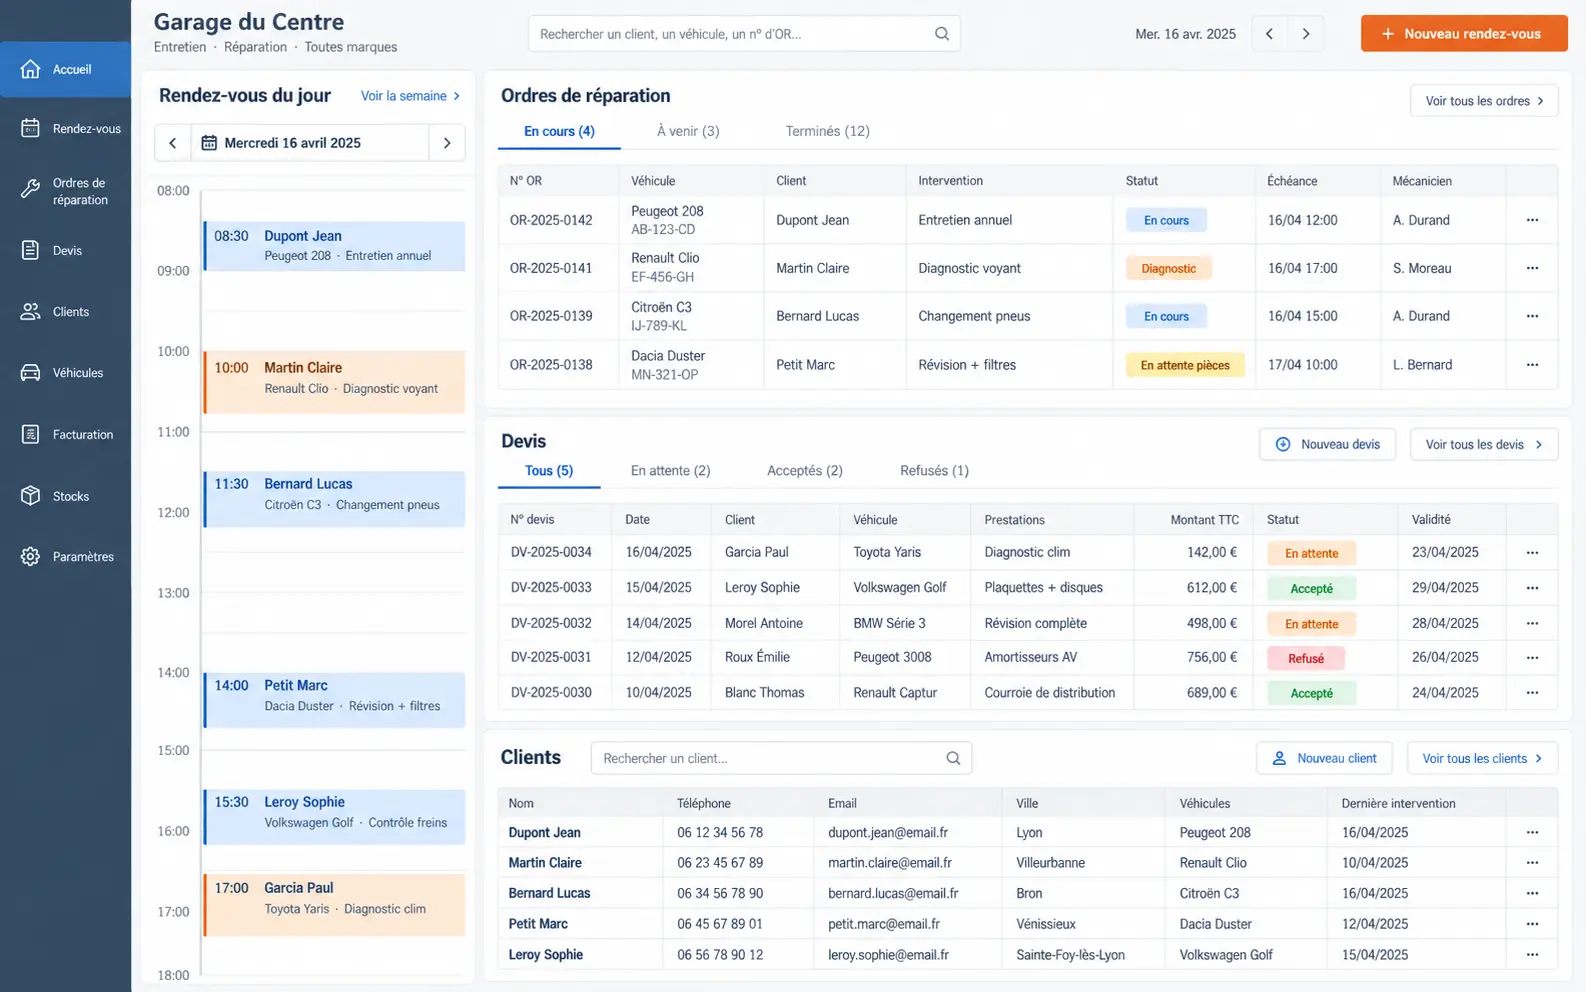The height and width of the screenshot is (992, 1586).
Task: Create a Nouveau rendez-vous
Action: click(1464, 34)
